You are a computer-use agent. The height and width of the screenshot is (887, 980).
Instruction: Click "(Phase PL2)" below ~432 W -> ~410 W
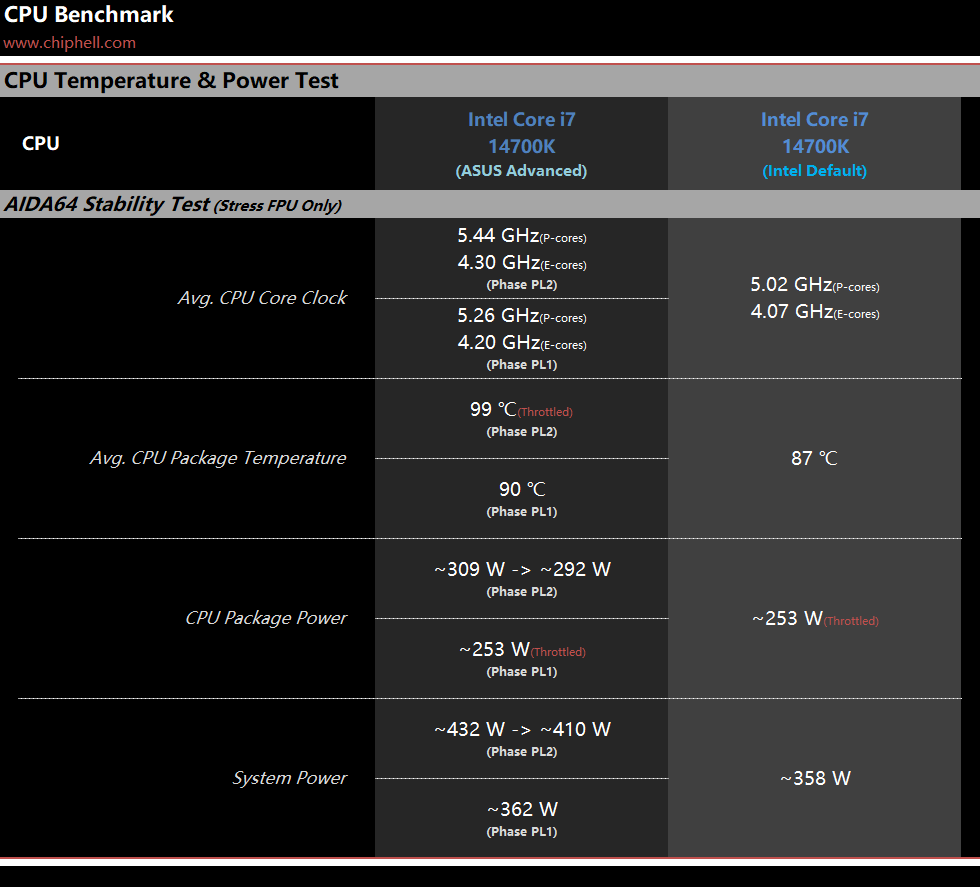tap(522, 751)
